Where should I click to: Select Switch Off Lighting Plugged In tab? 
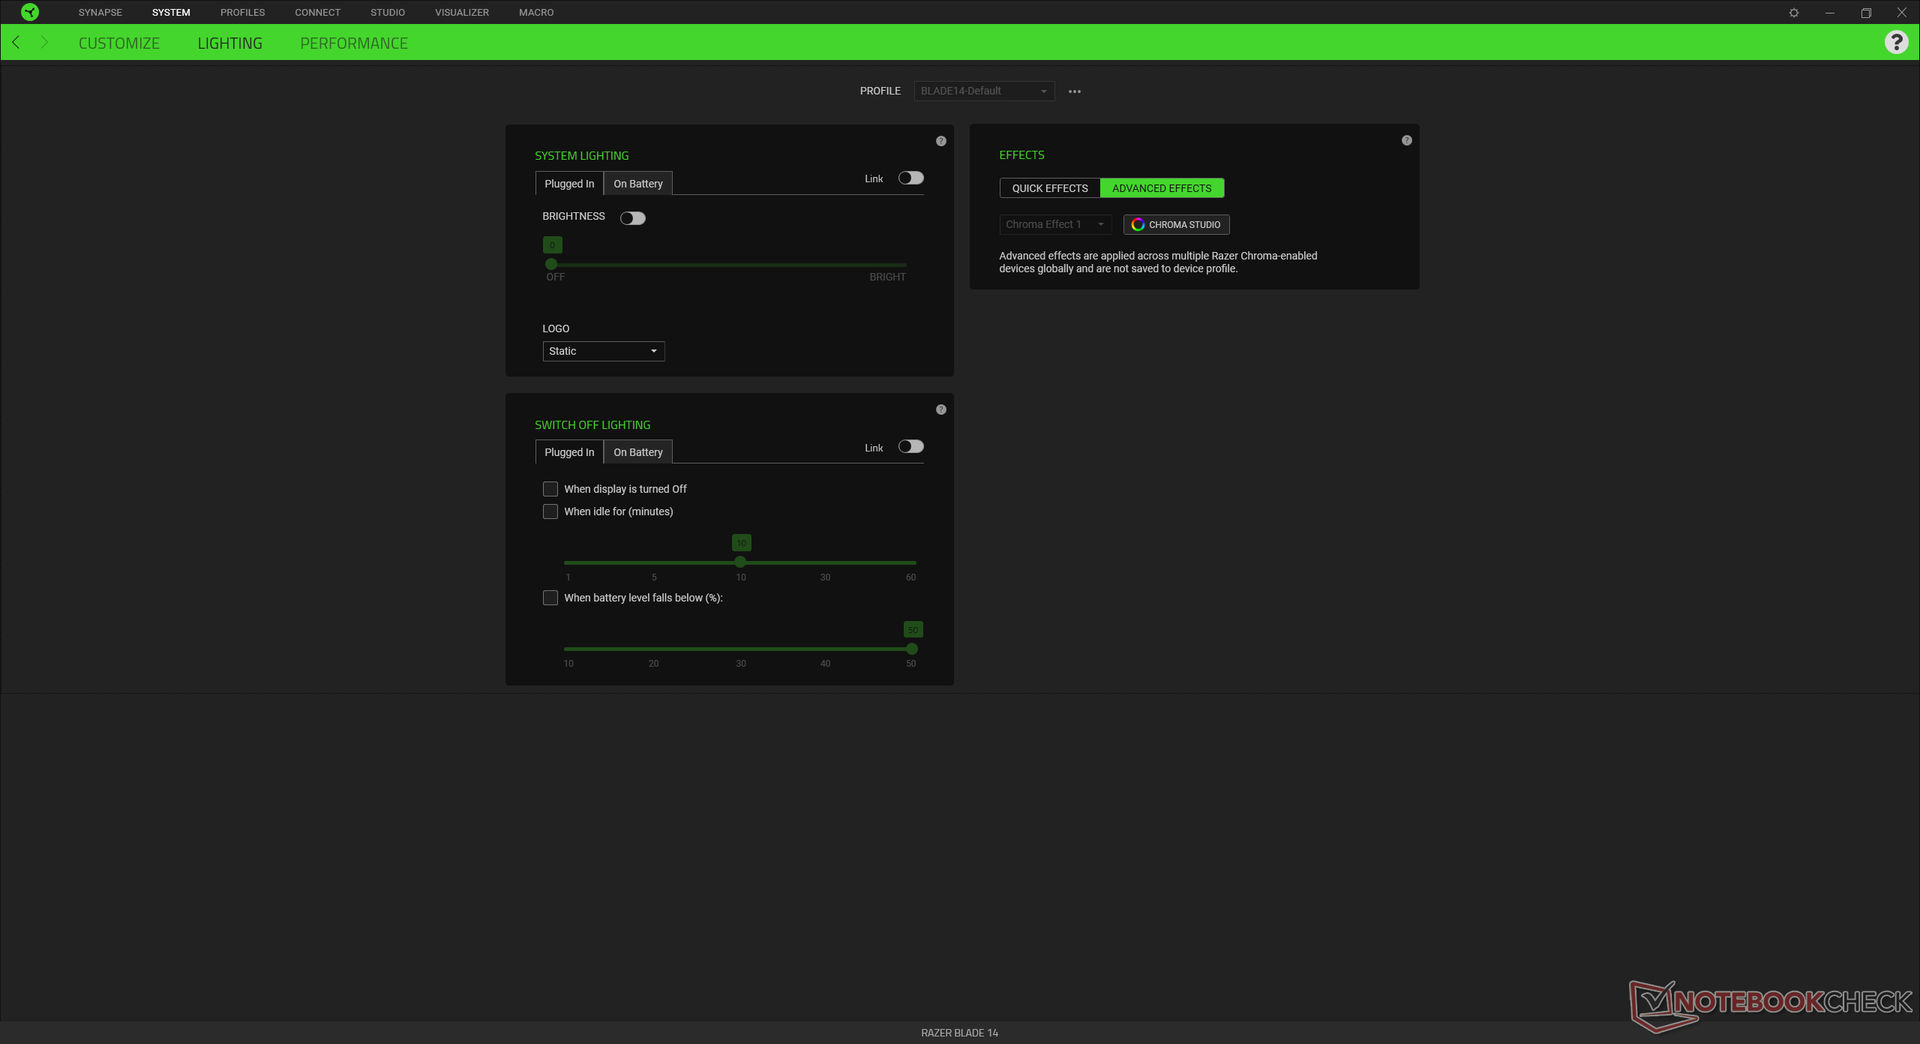pyautogui.click(x=569, y=452)
